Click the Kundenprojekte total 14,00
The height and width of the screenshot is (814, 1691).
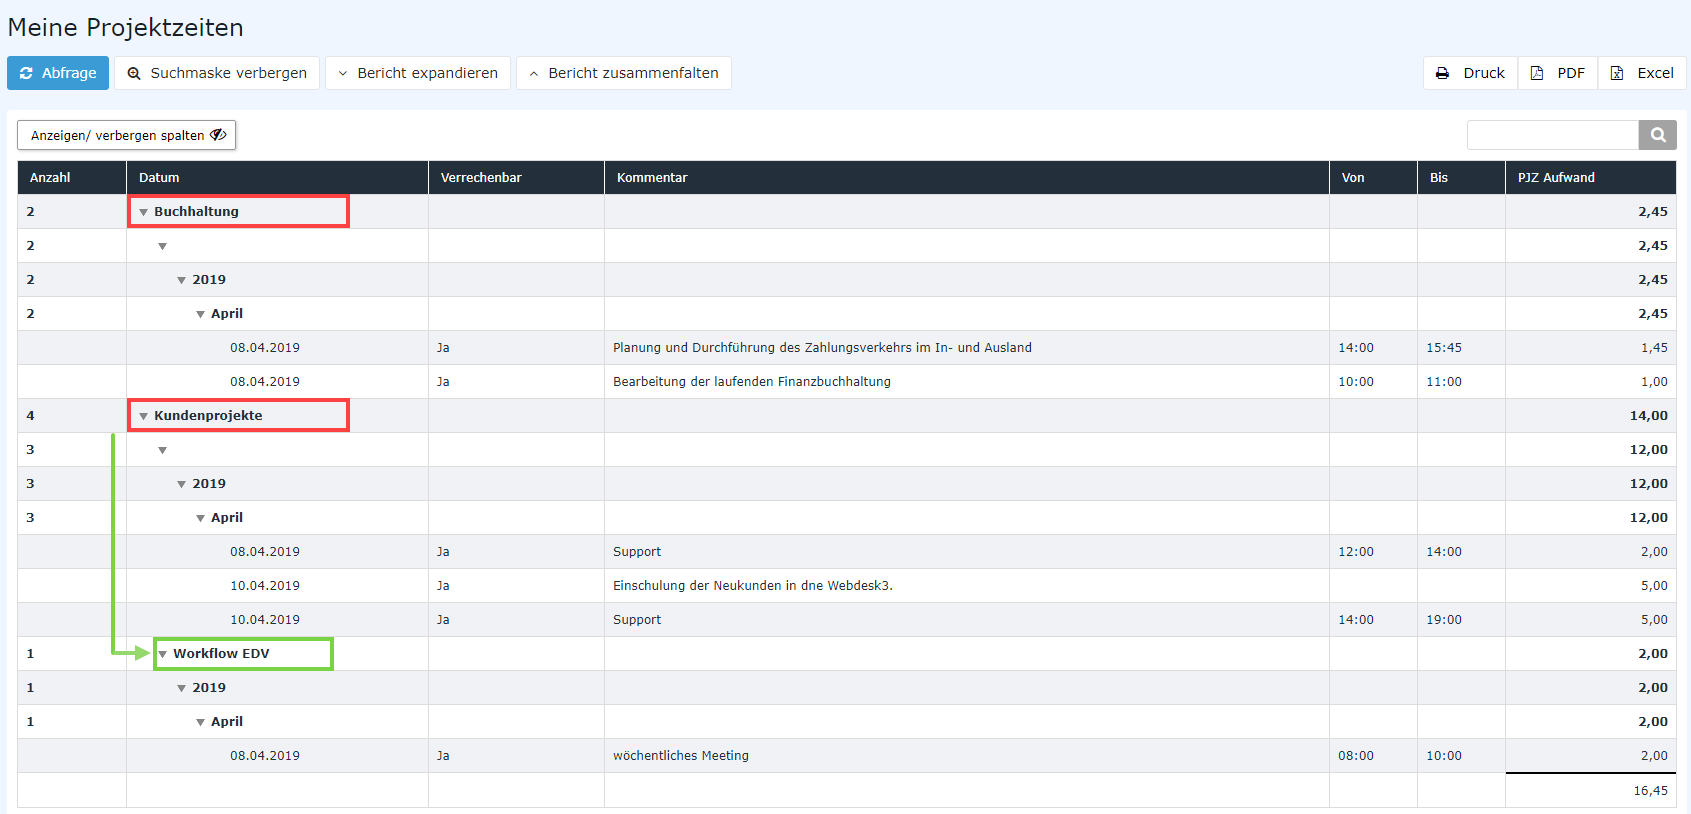[1648, 416]
